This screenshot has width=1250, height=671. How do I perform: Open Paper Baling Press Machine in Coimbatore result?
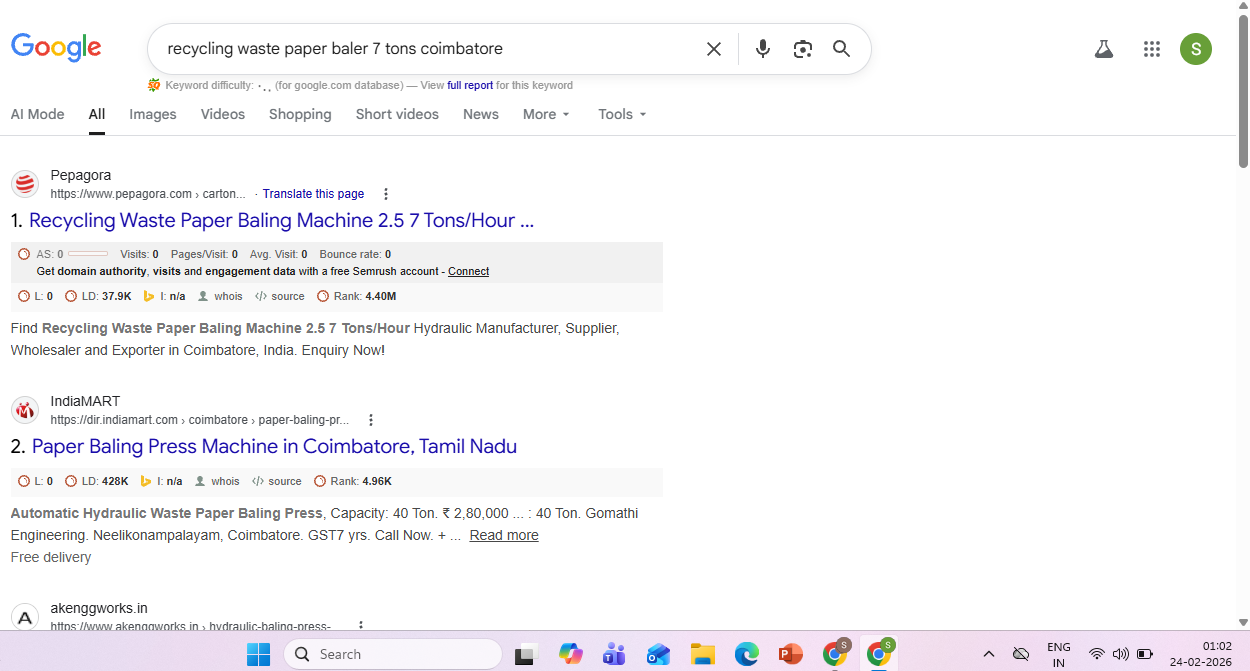274,446
